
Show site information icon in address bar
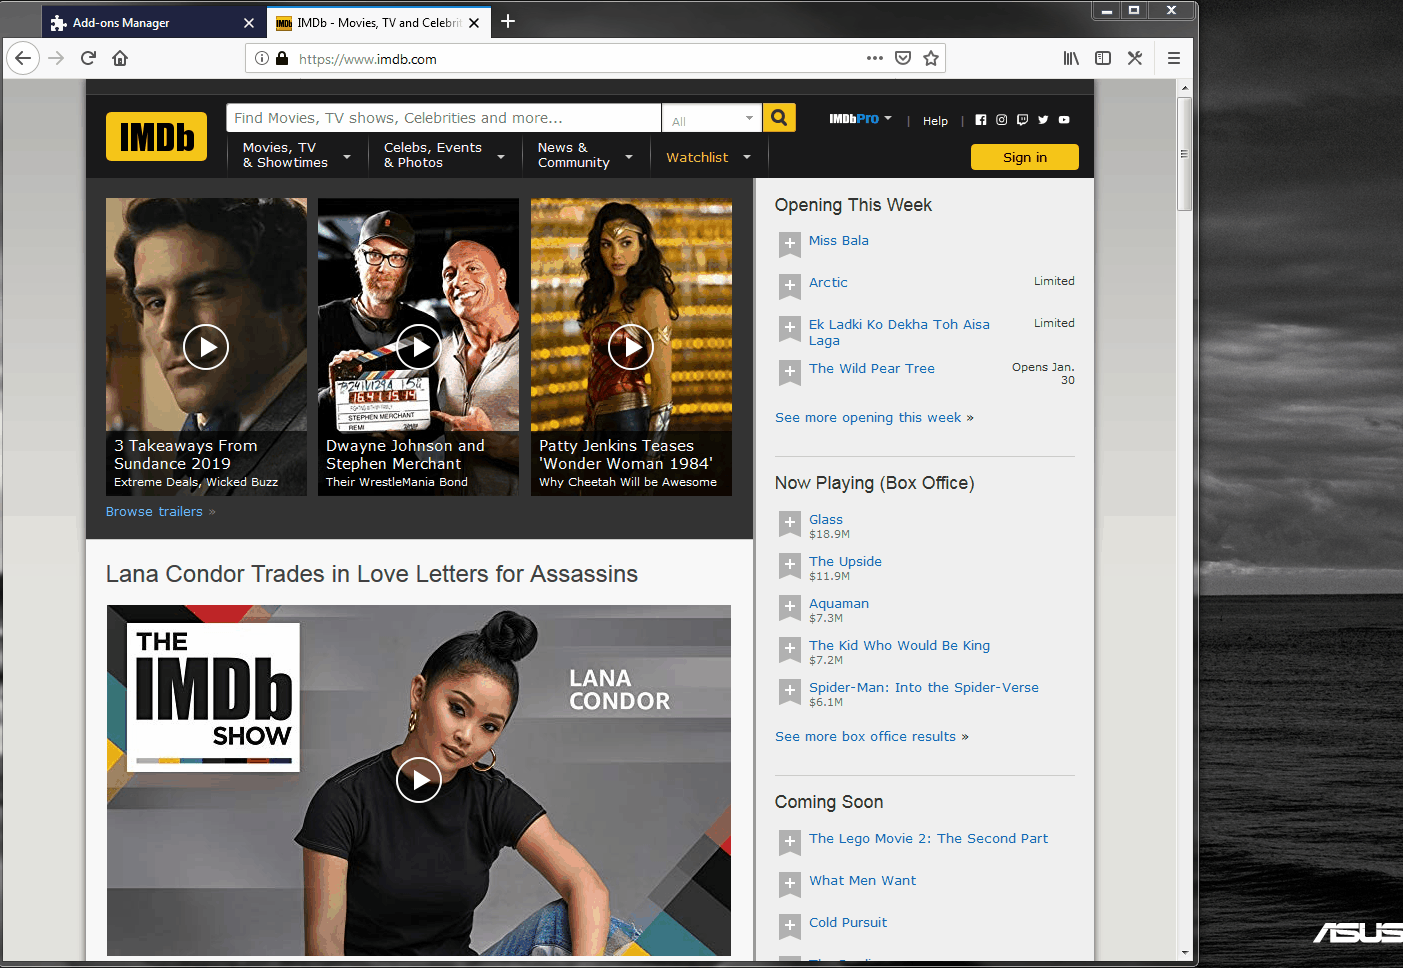tap(262, 58)
